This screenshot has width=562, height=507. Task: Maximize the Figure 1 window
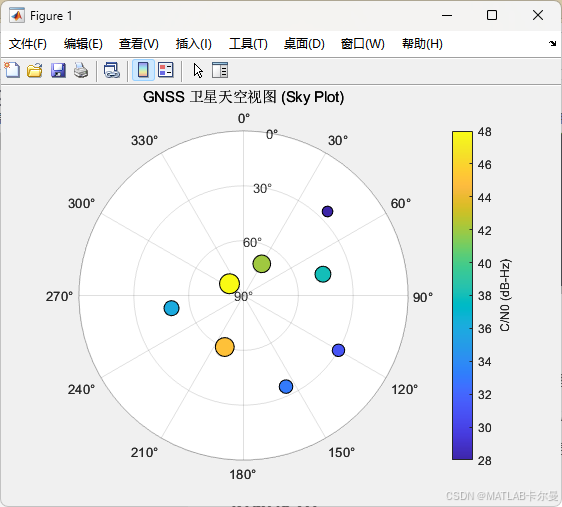(x=492, y=15)
